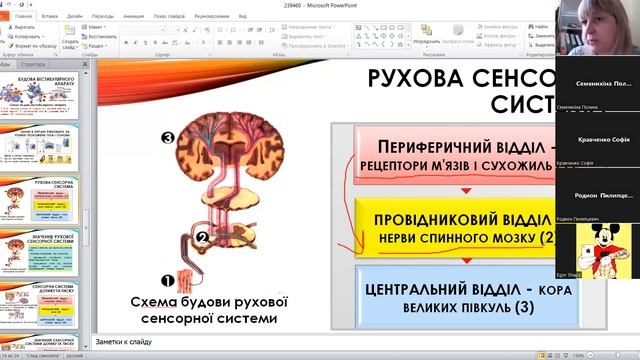Open the Анимация tab
The image size is (640, 360).
(133, 16)
